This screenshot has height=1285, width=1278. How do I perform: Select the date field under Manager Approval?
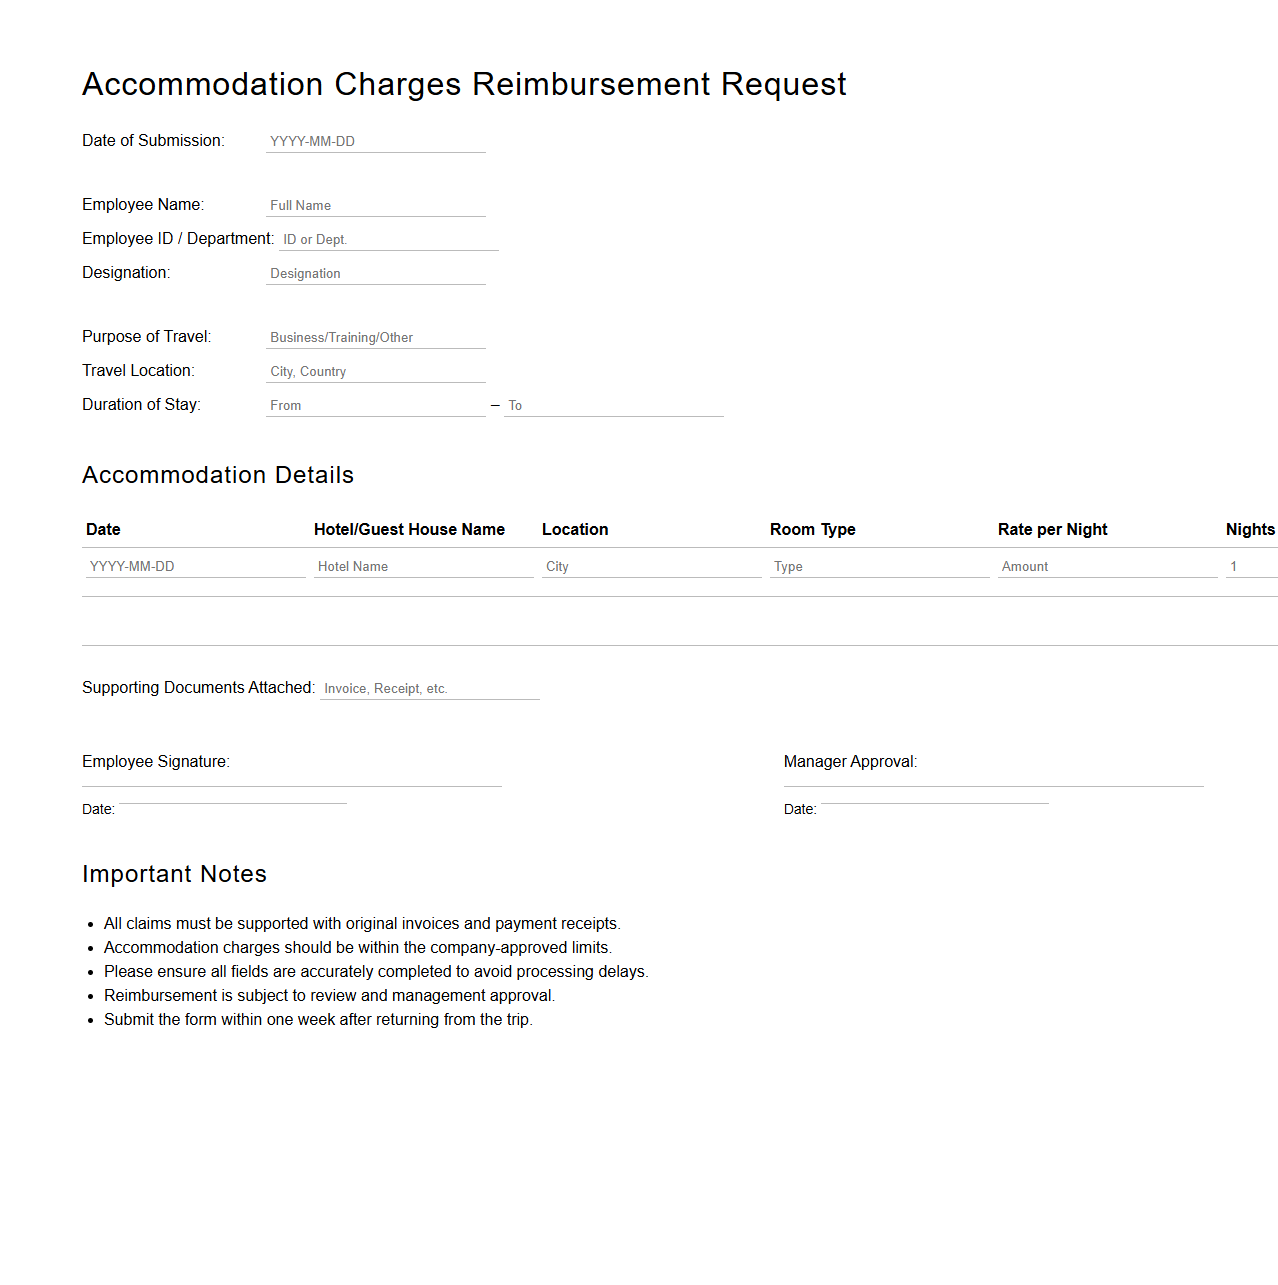click(934, 797)
